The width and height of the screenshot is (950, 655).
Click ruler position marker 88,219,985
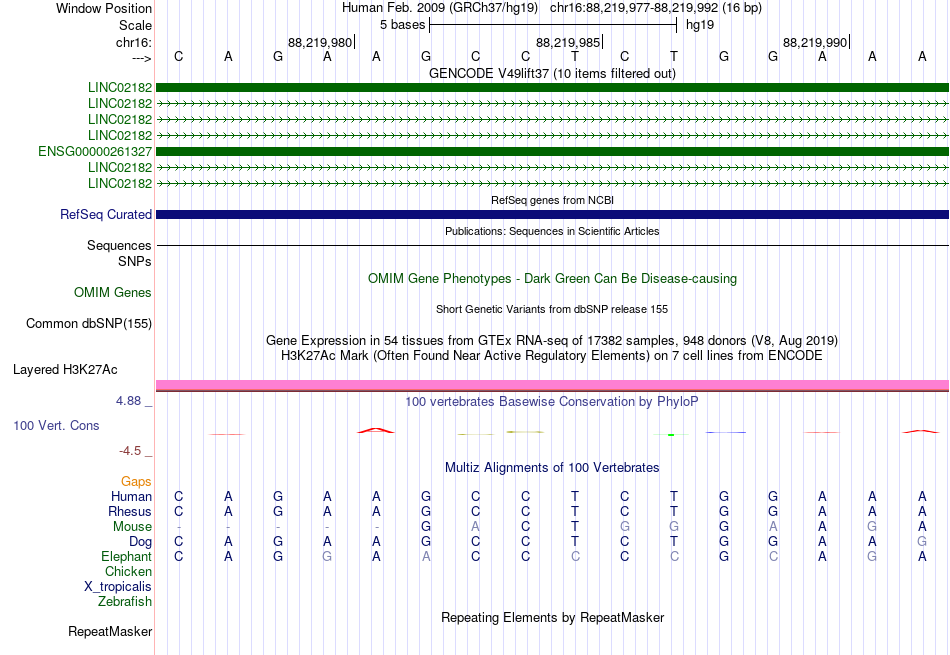[568, 42]
